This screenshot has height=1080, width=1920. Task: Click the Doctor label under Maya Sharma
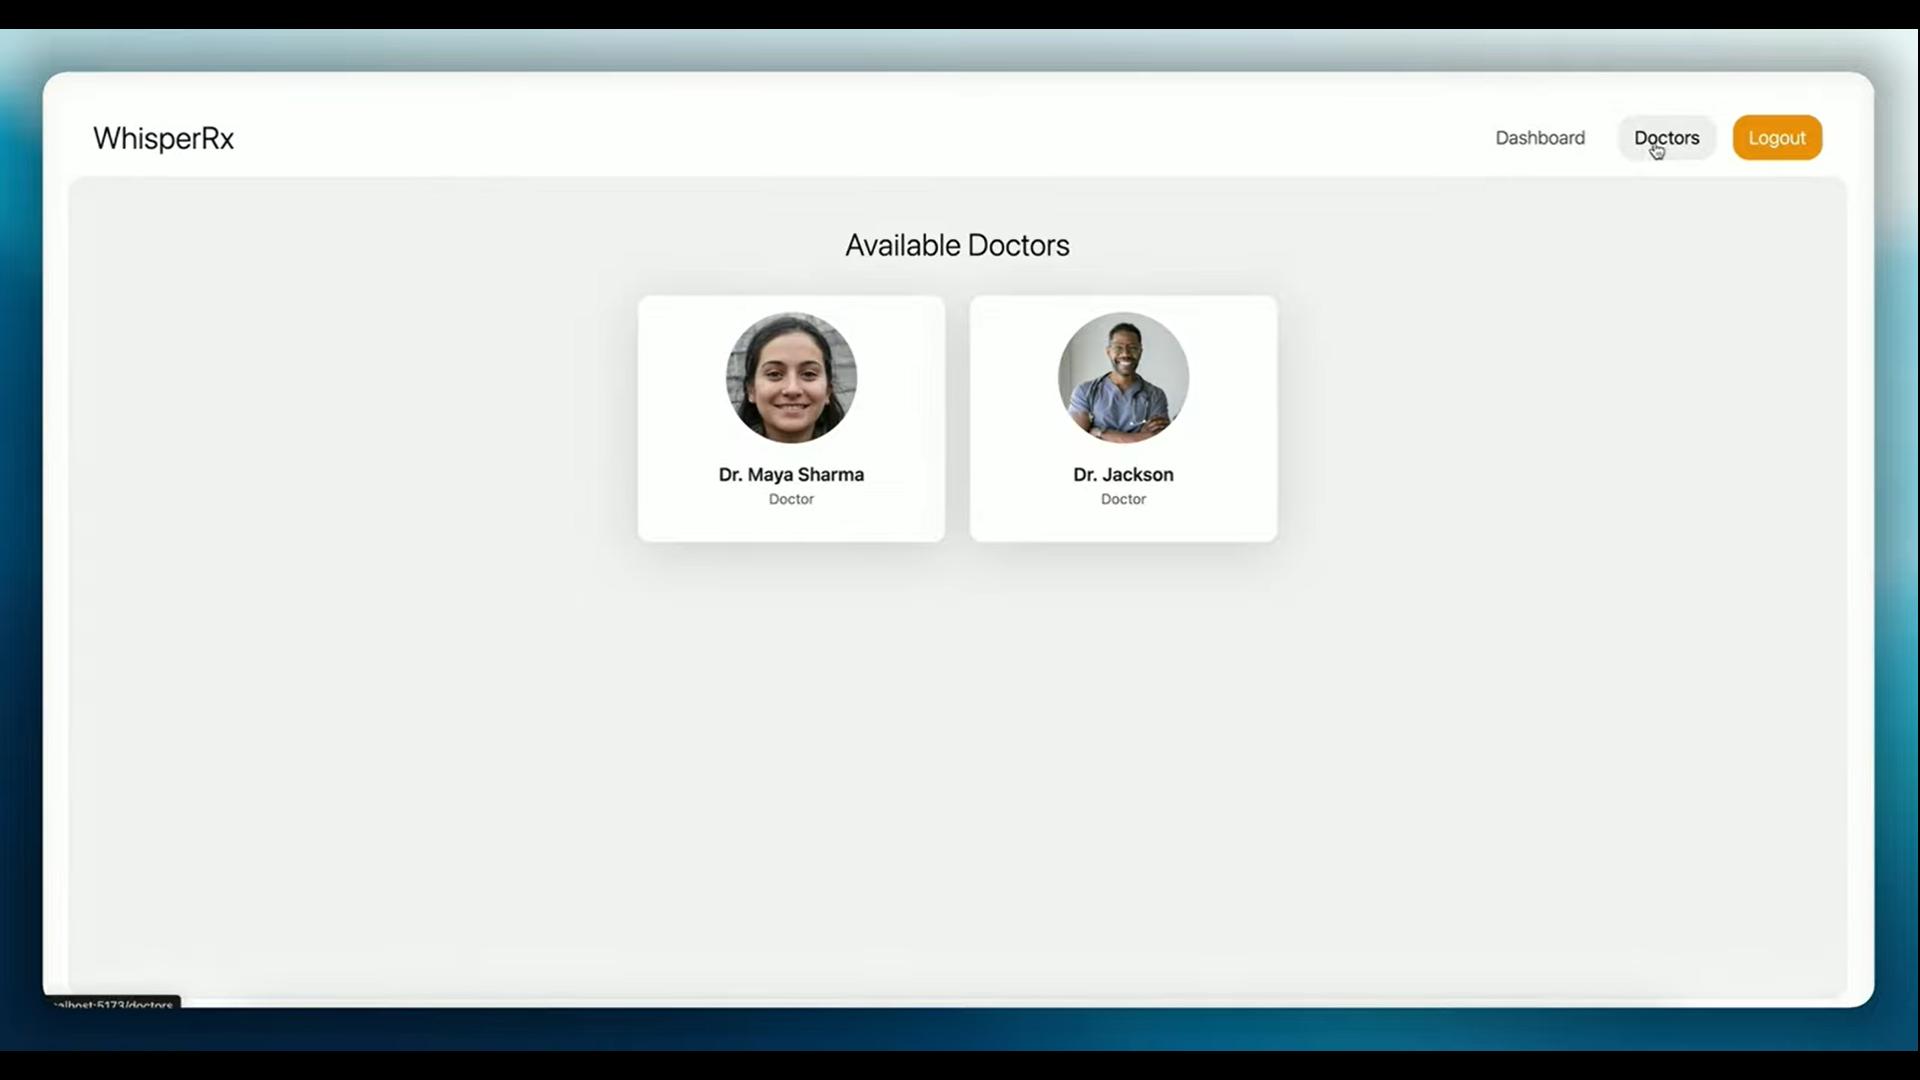coord(791,499)
